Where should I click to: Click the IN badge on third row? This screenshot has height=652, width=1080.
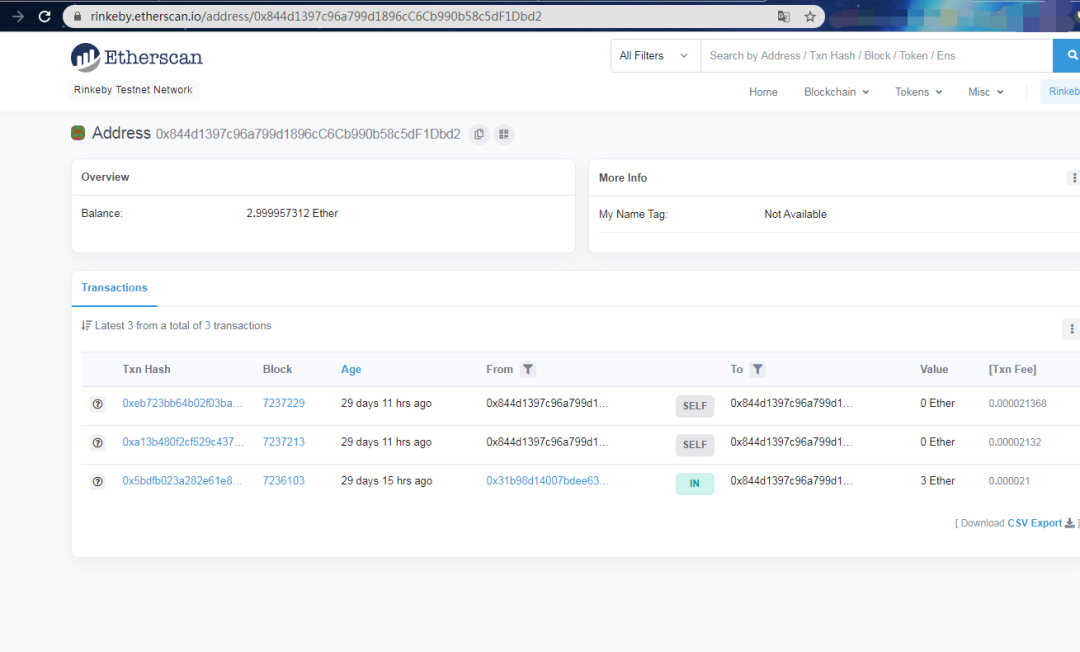[x=695, y=483]
